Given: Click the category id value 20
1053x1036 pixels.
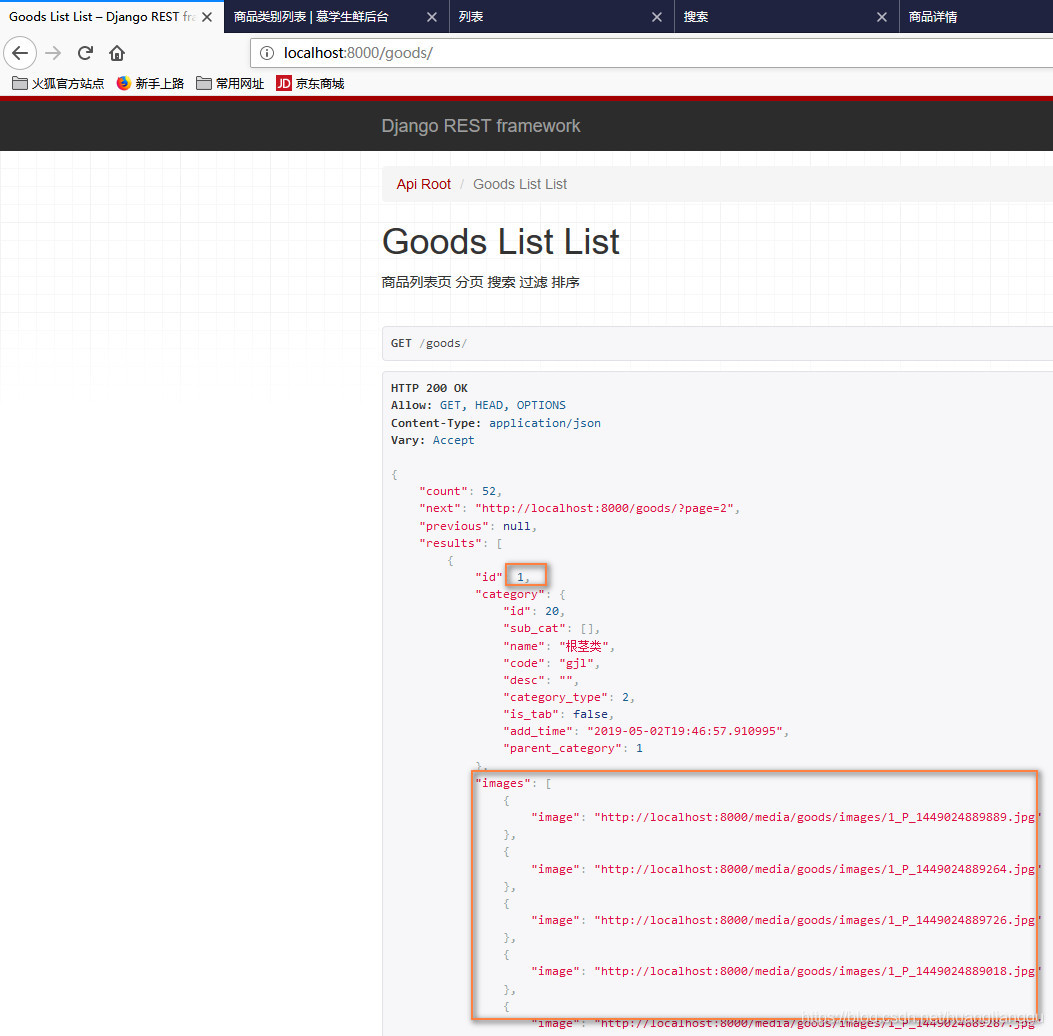Looking at the screenshot, I should click(x=552, y=611).
